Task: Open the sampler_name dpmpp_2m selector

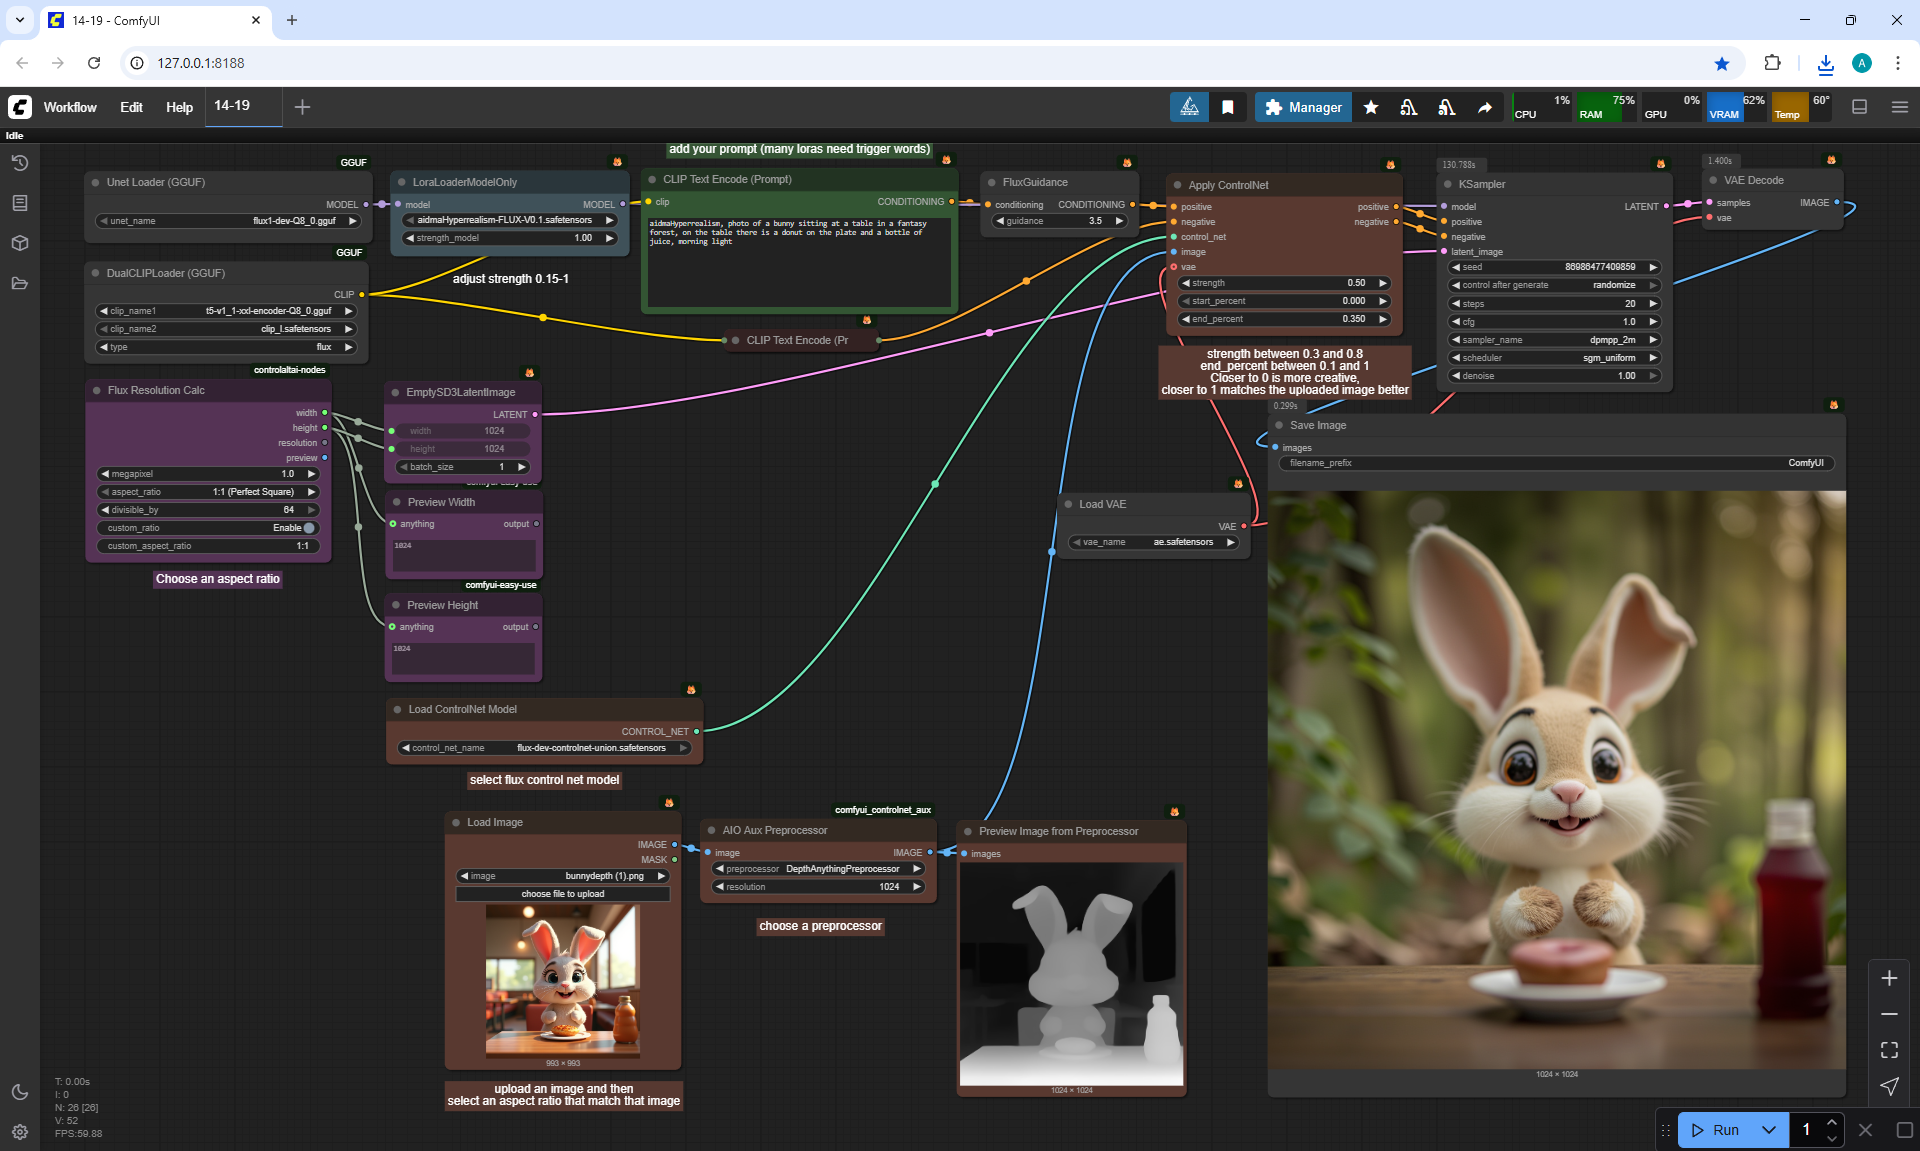Action: point(1555,340)
